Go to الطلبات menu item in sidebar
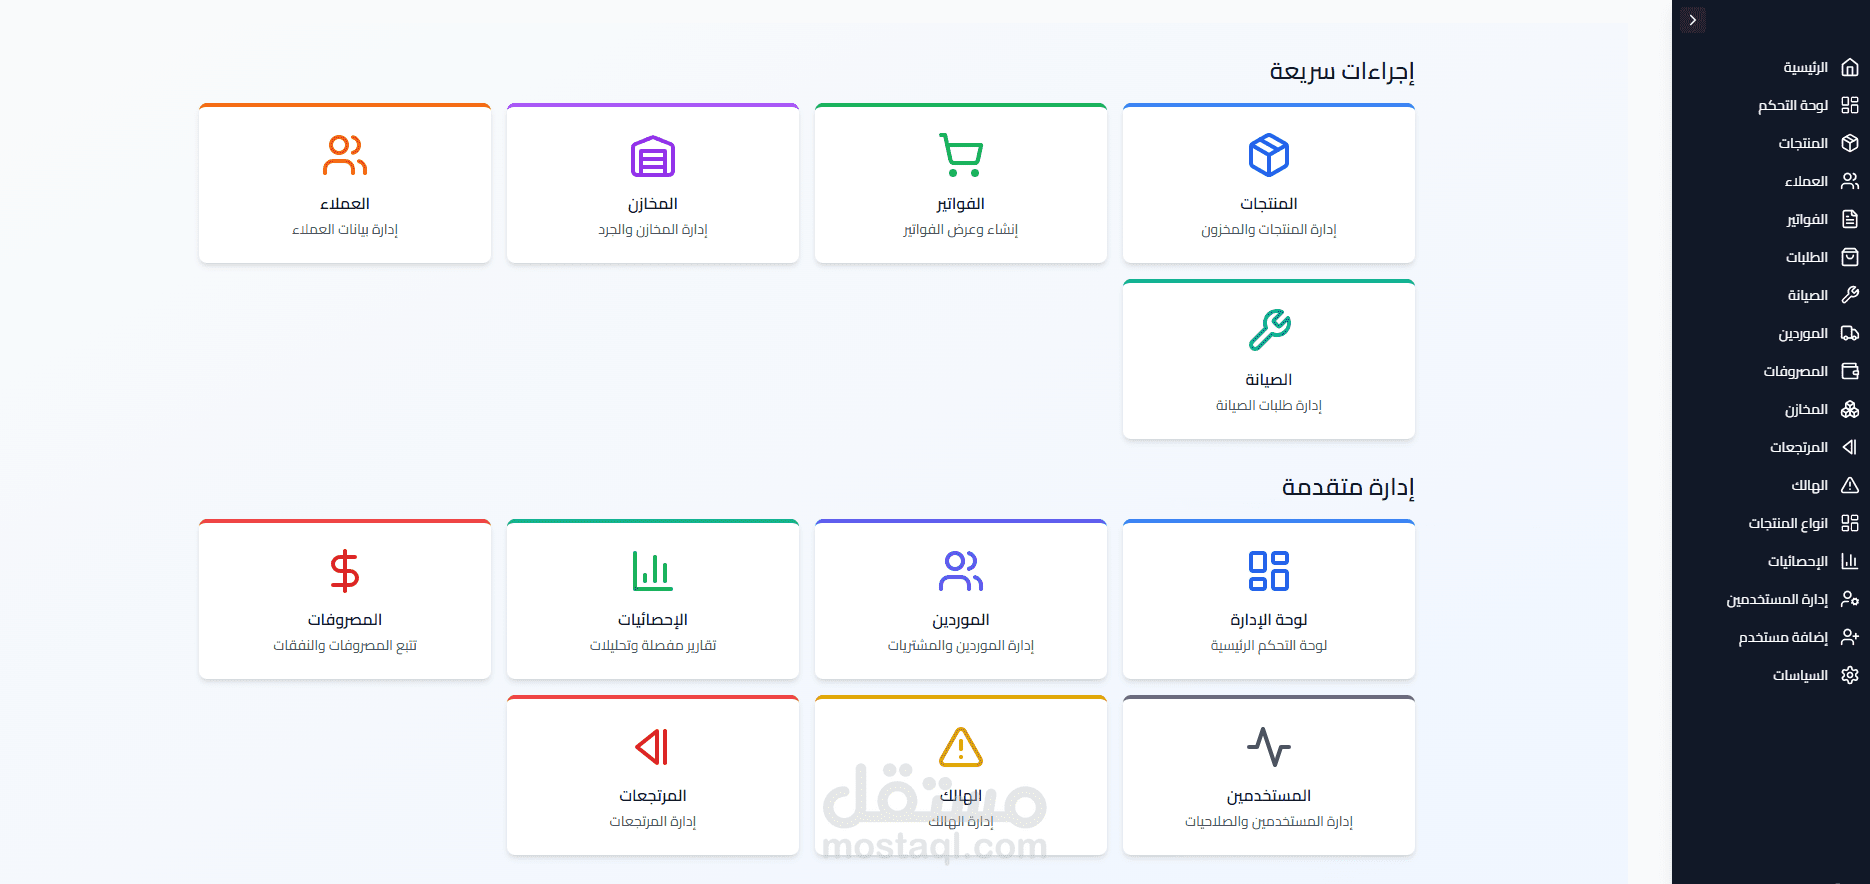Viewport: 1870px width, 884px height. [1807, 257]
